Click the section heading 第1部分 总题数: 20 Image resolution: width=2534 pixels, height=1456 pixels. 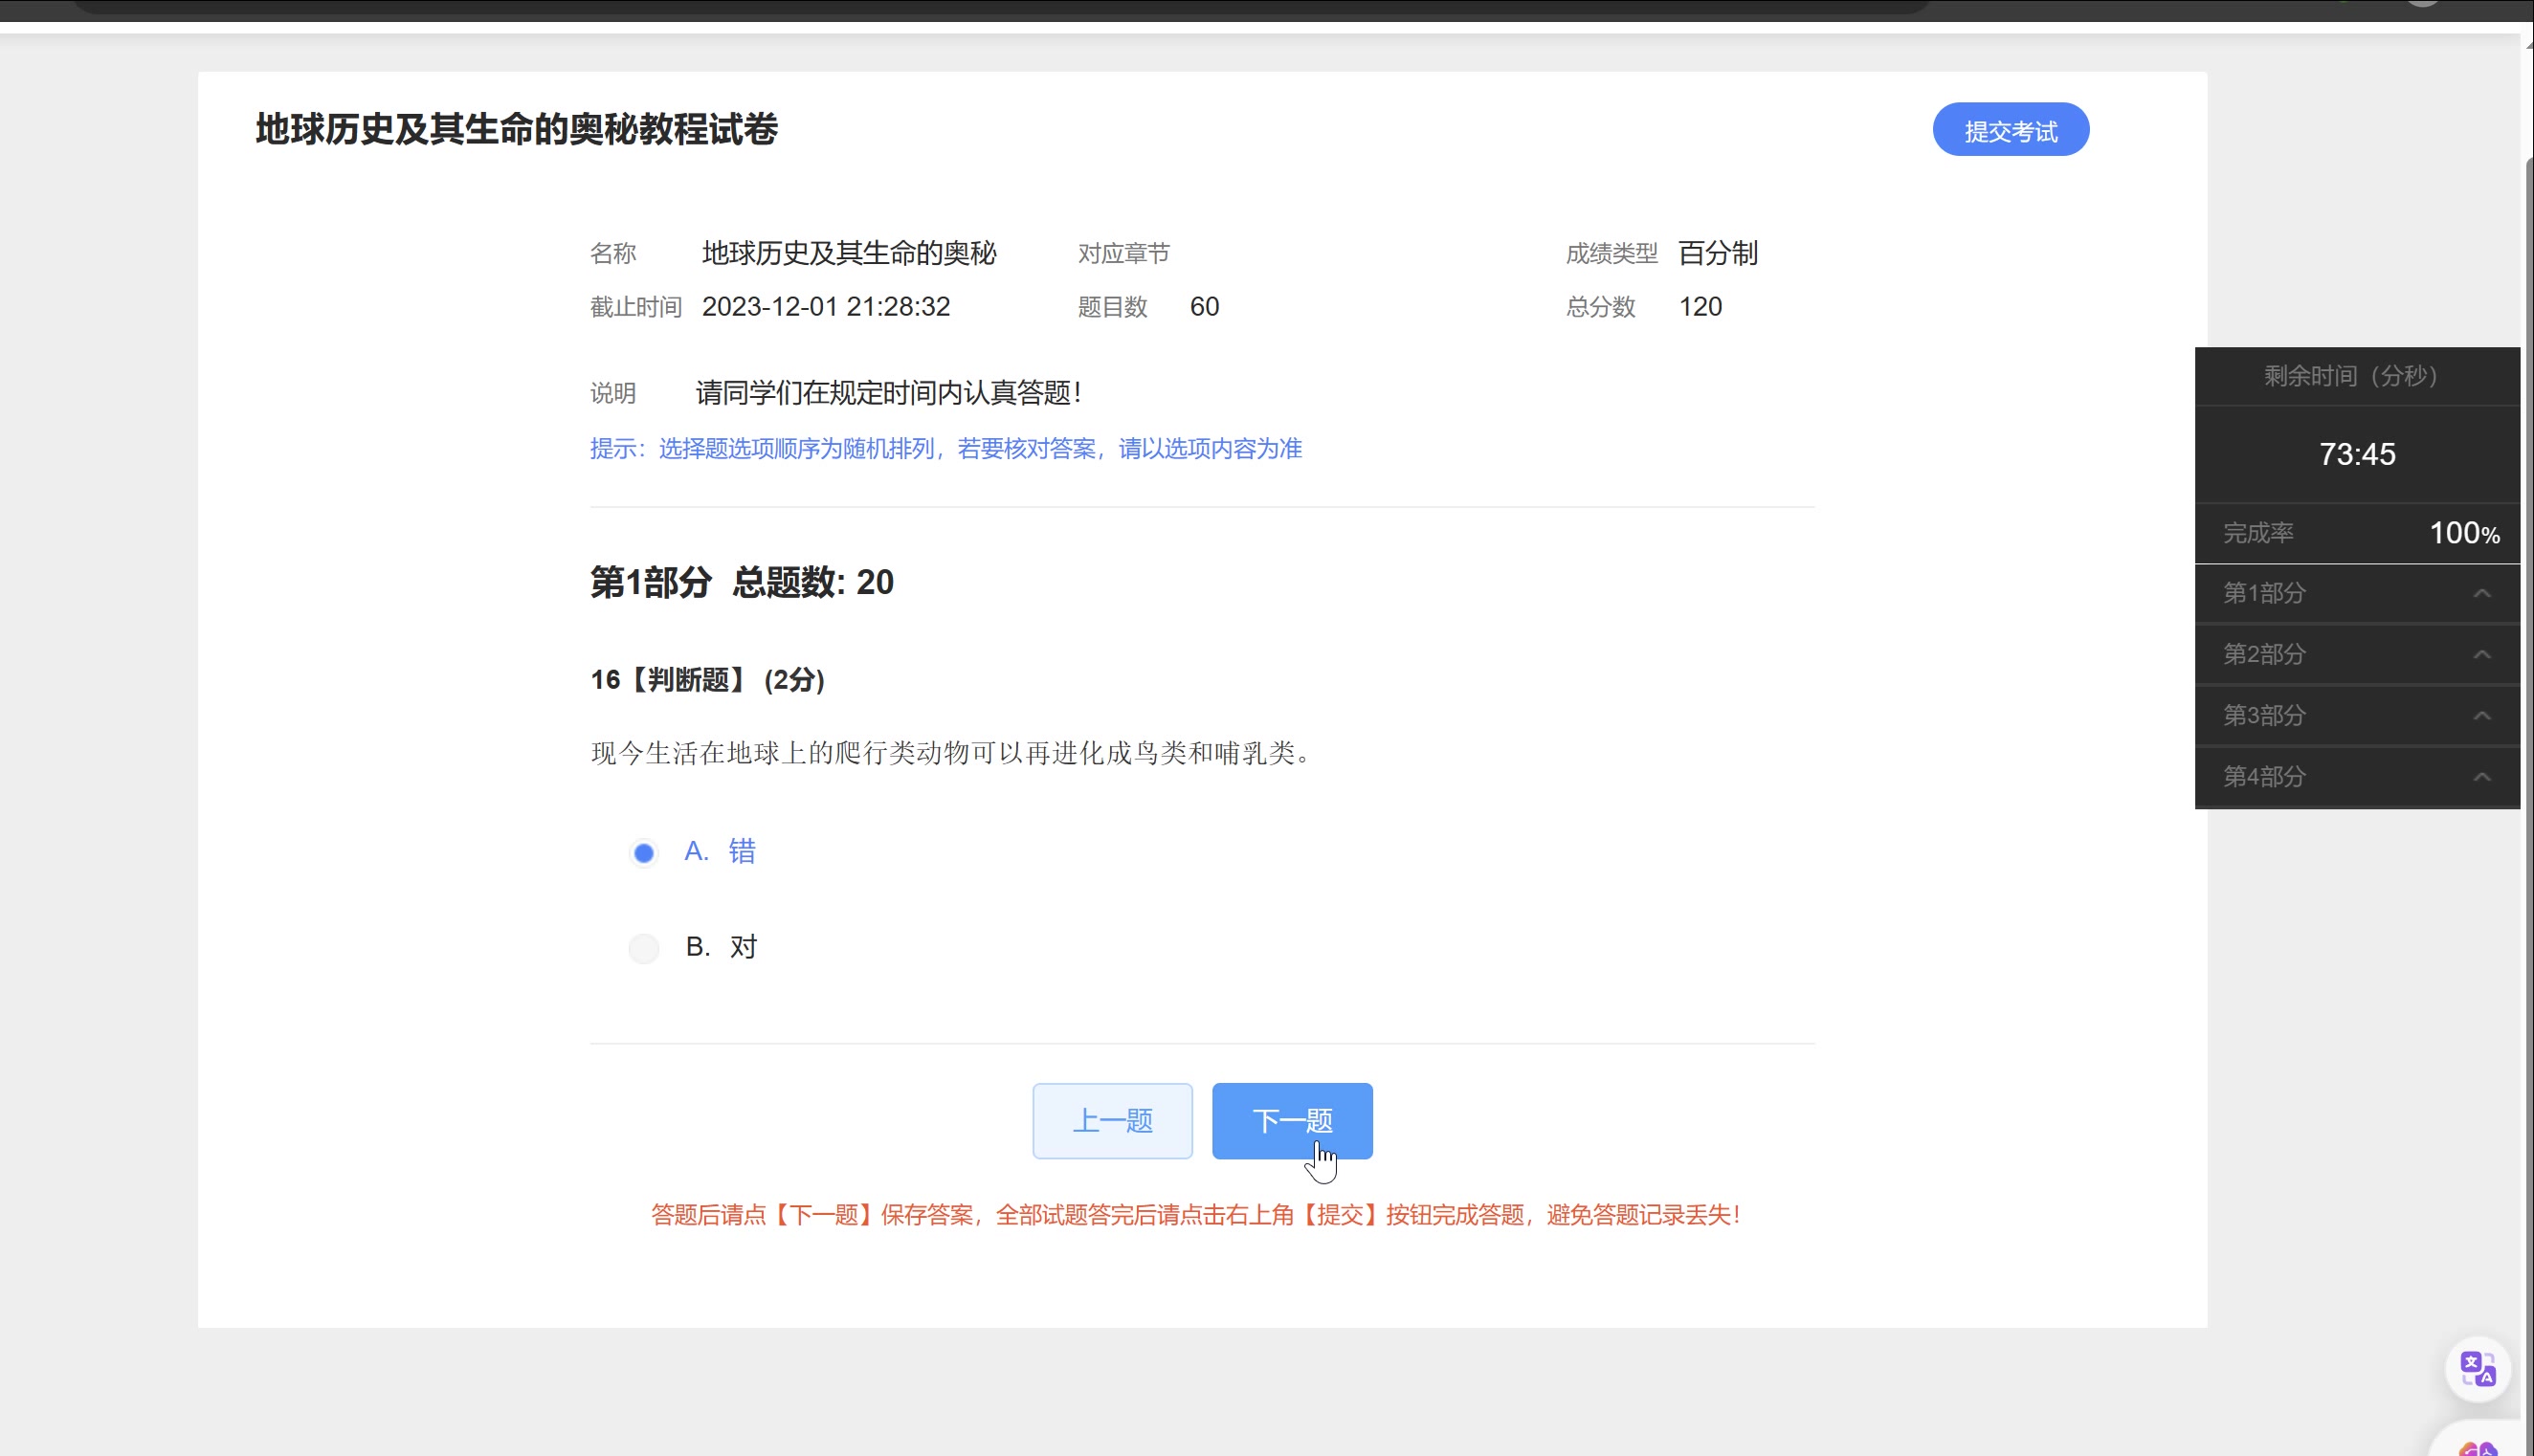[742, 582]
